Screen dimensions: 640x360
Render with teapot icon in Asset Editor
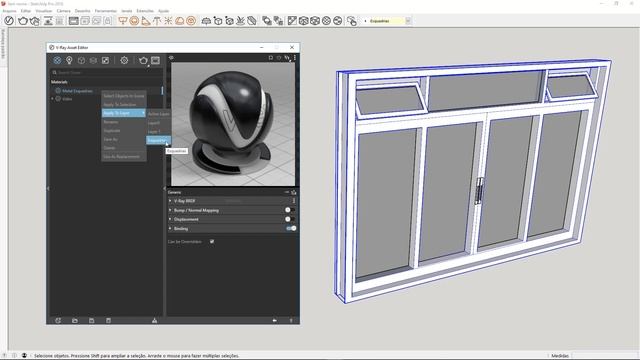point(143,60)
